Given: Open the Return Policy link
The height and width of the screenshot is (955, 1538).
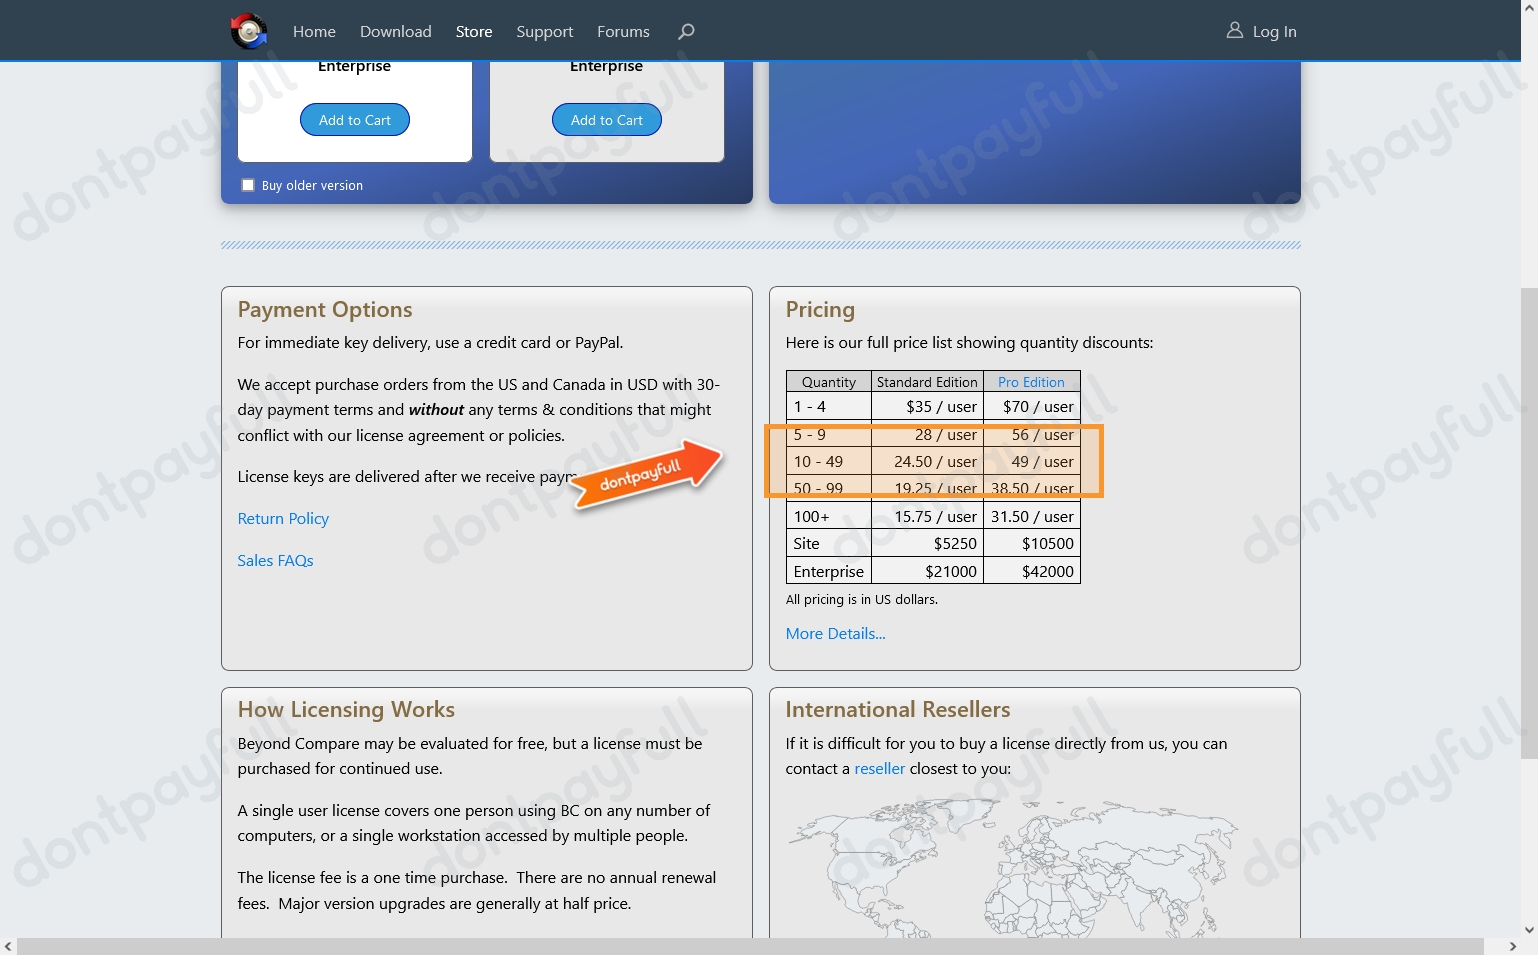Looking at the screenshot, I should (x=283, y=518).
